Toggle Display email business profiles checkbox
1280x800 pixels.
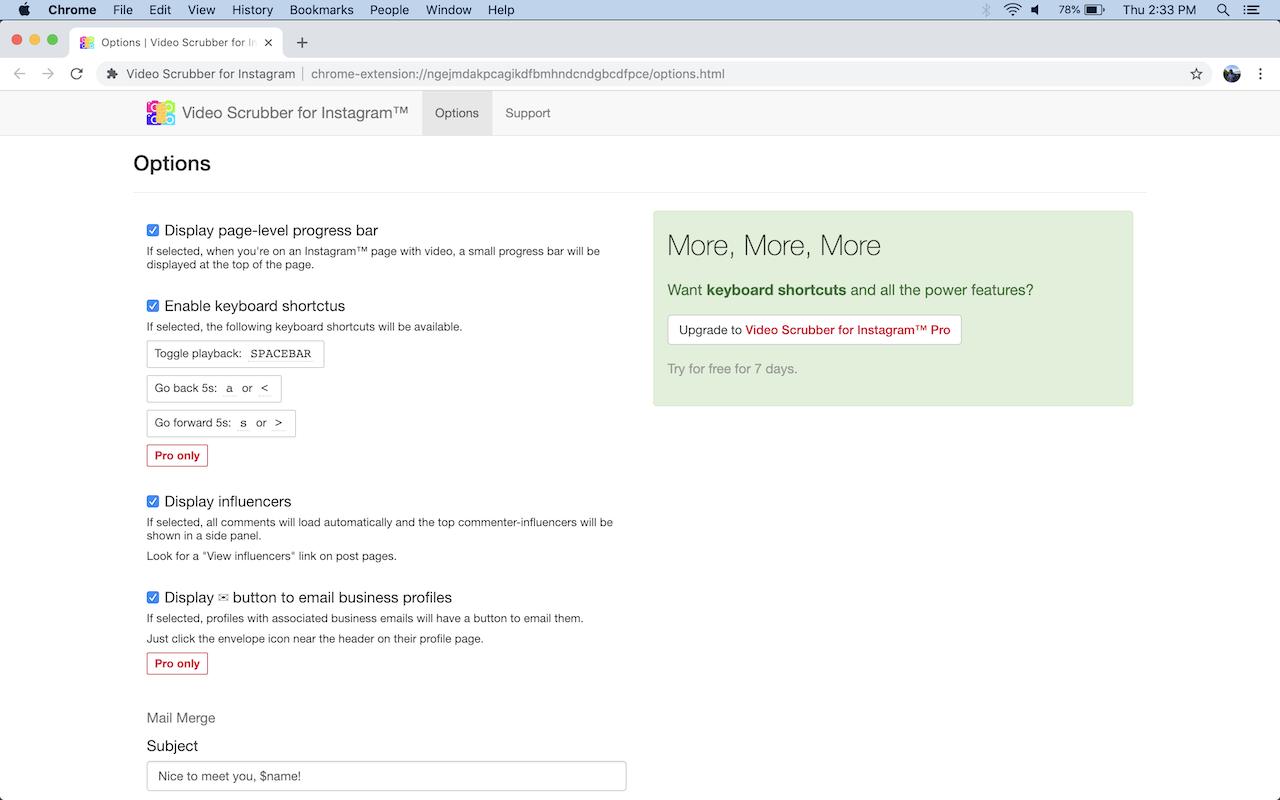coord(153,597)
